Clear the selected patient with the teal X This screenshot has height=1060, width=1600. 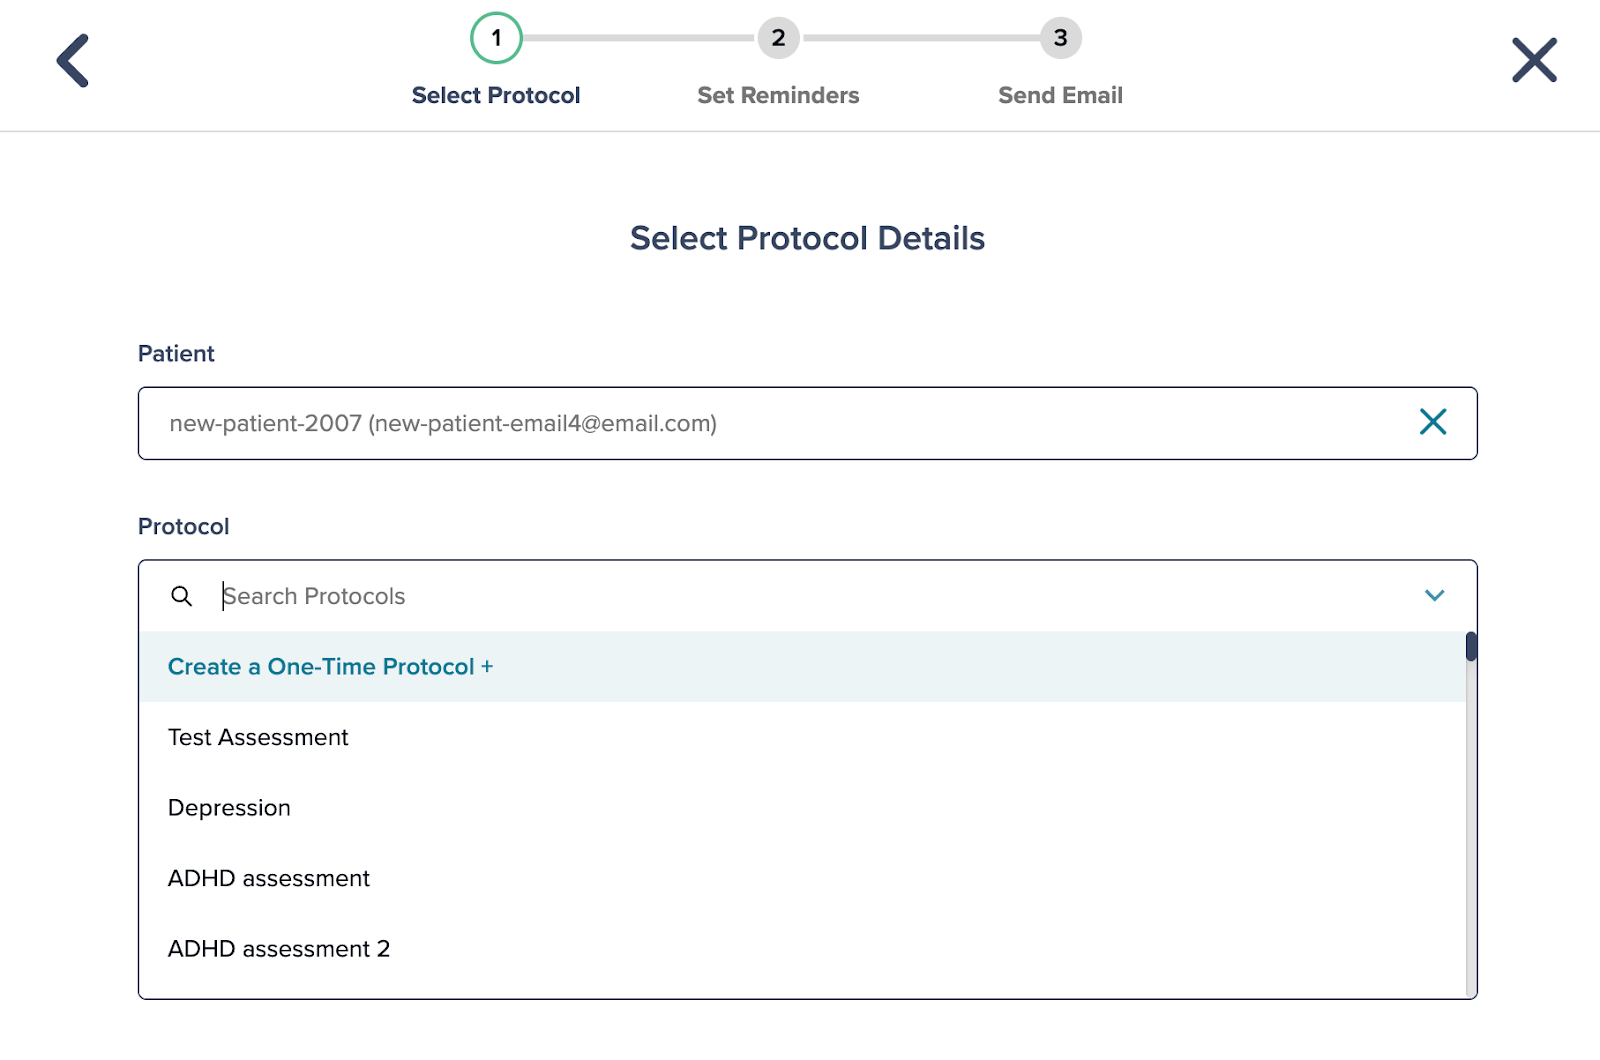point(1433,422)
